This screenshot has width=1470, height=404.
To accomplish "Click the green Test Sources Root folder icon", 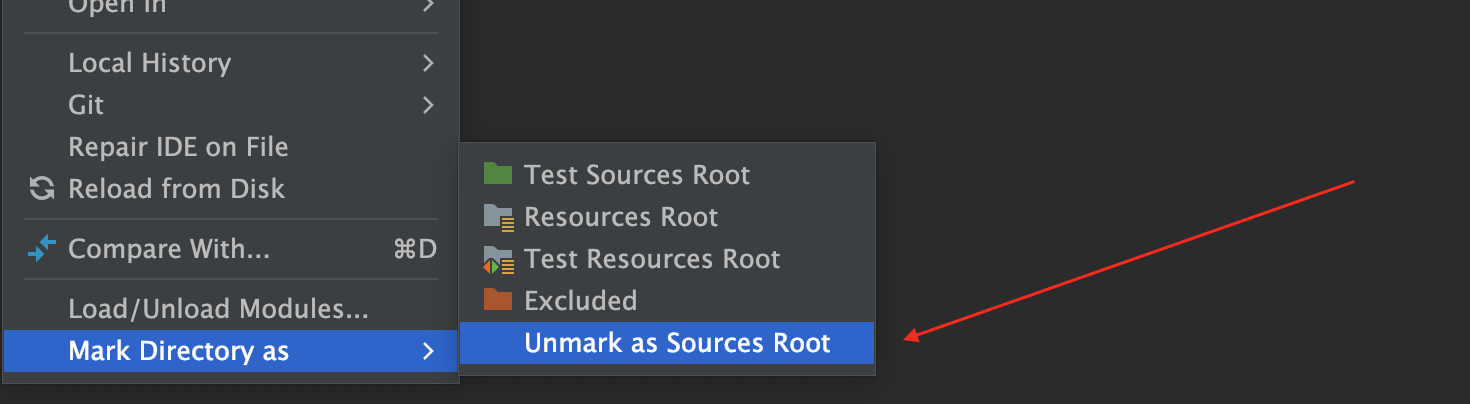I will pos(497,175).
